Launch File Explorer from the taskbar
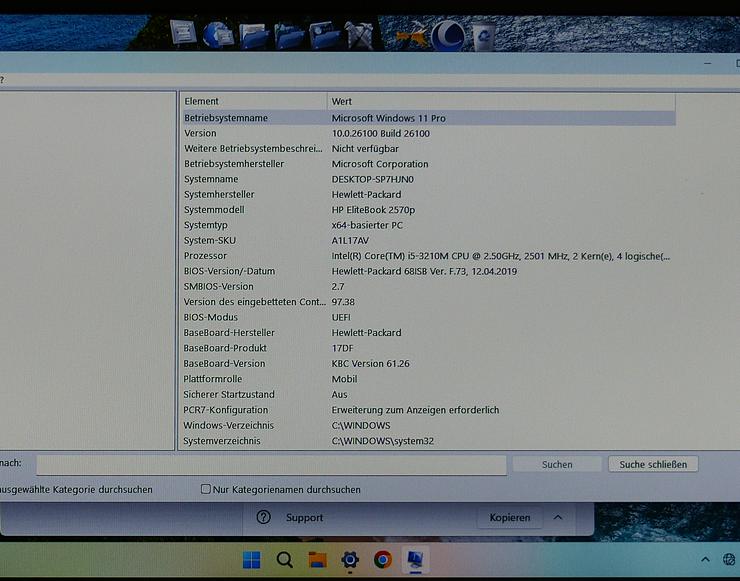 [318, 560]
